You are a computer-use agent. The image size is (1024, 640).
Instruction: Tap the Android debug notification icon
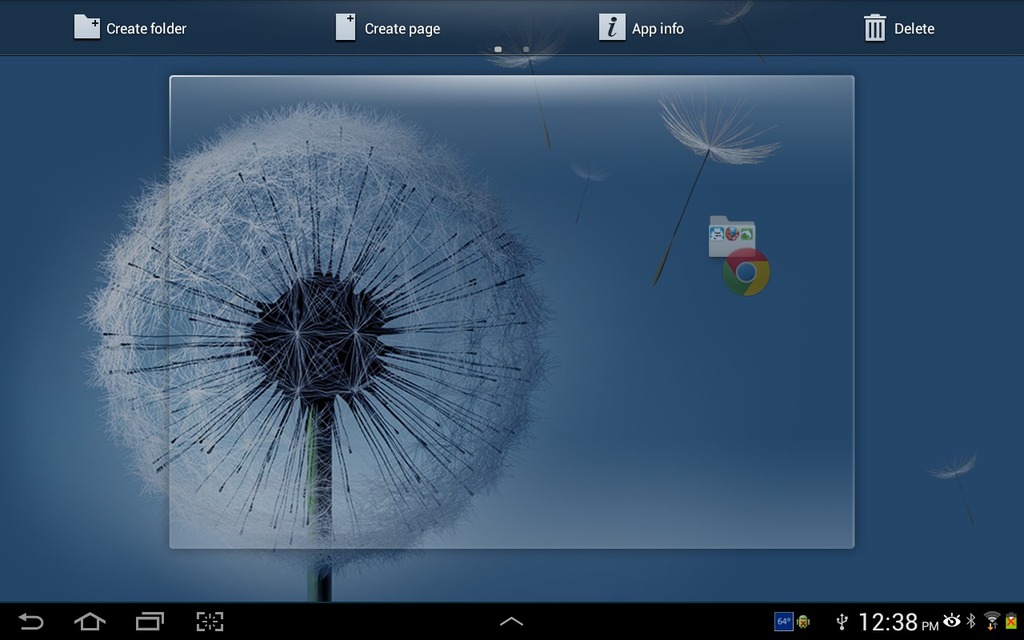(x=804, y=622)
